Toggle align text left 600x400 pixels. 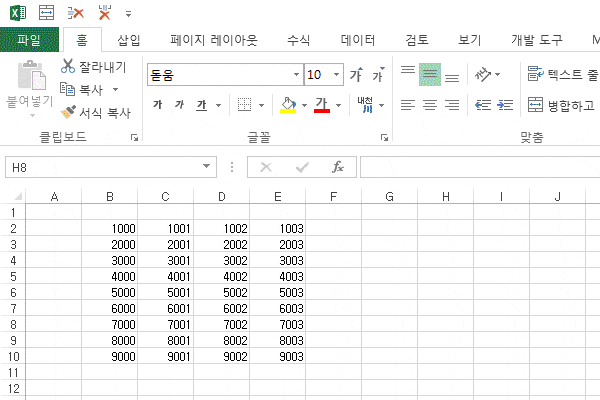tap(408, 105)
